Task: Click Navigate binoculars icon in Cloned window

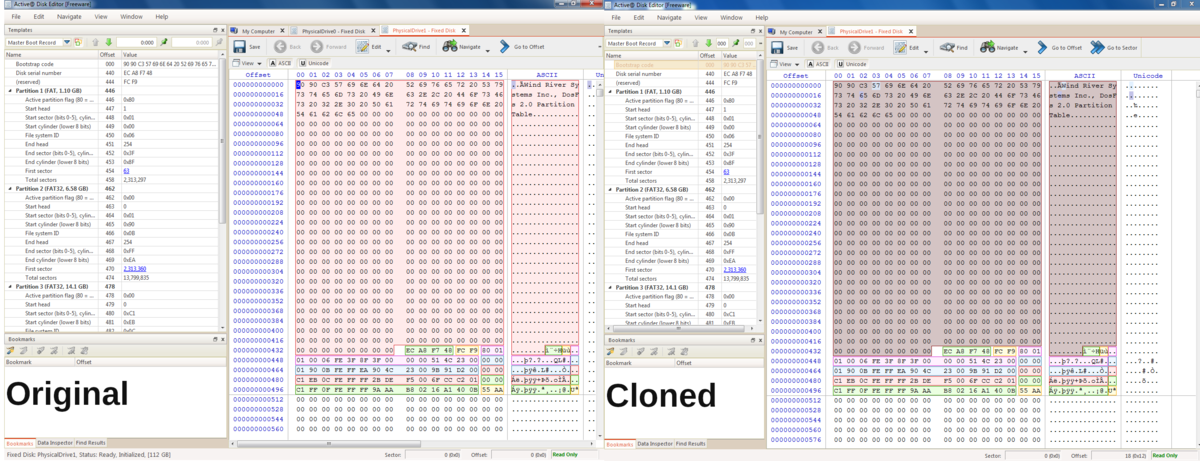Action: (988, 47)
